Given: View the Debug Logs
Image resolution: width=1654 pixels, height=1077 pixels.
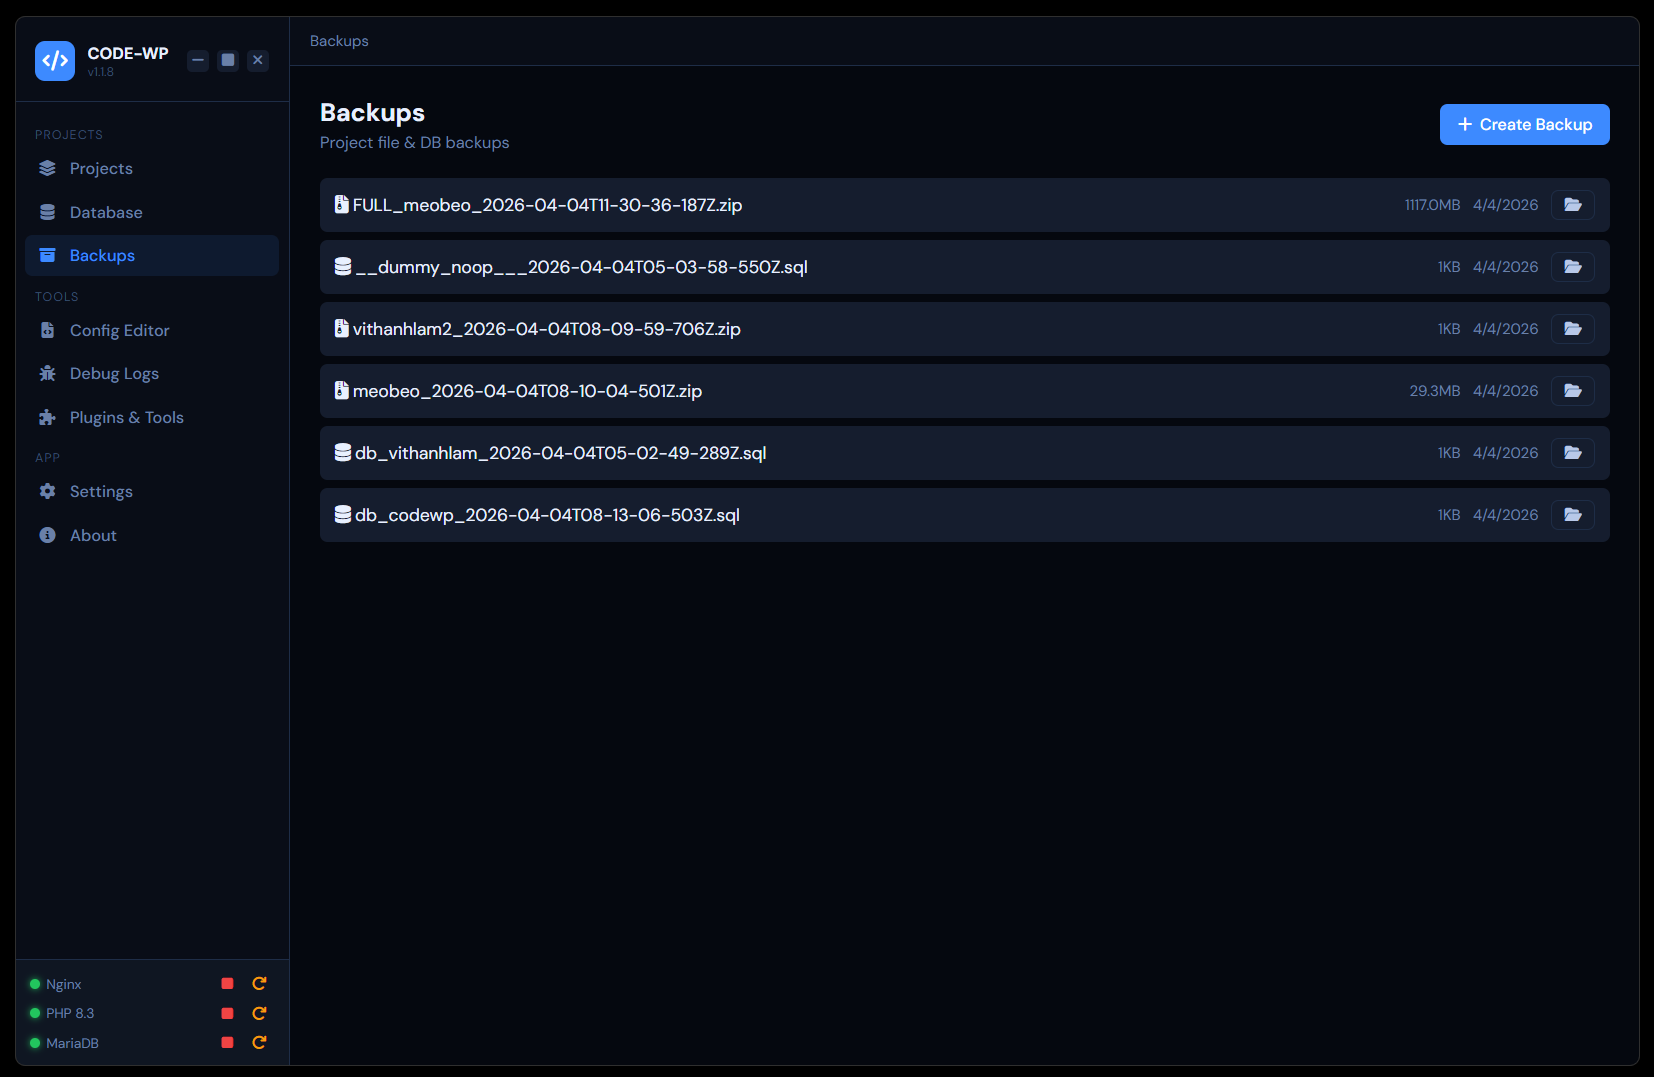Looking at the screenshot, I should click(x=114, y=374).
